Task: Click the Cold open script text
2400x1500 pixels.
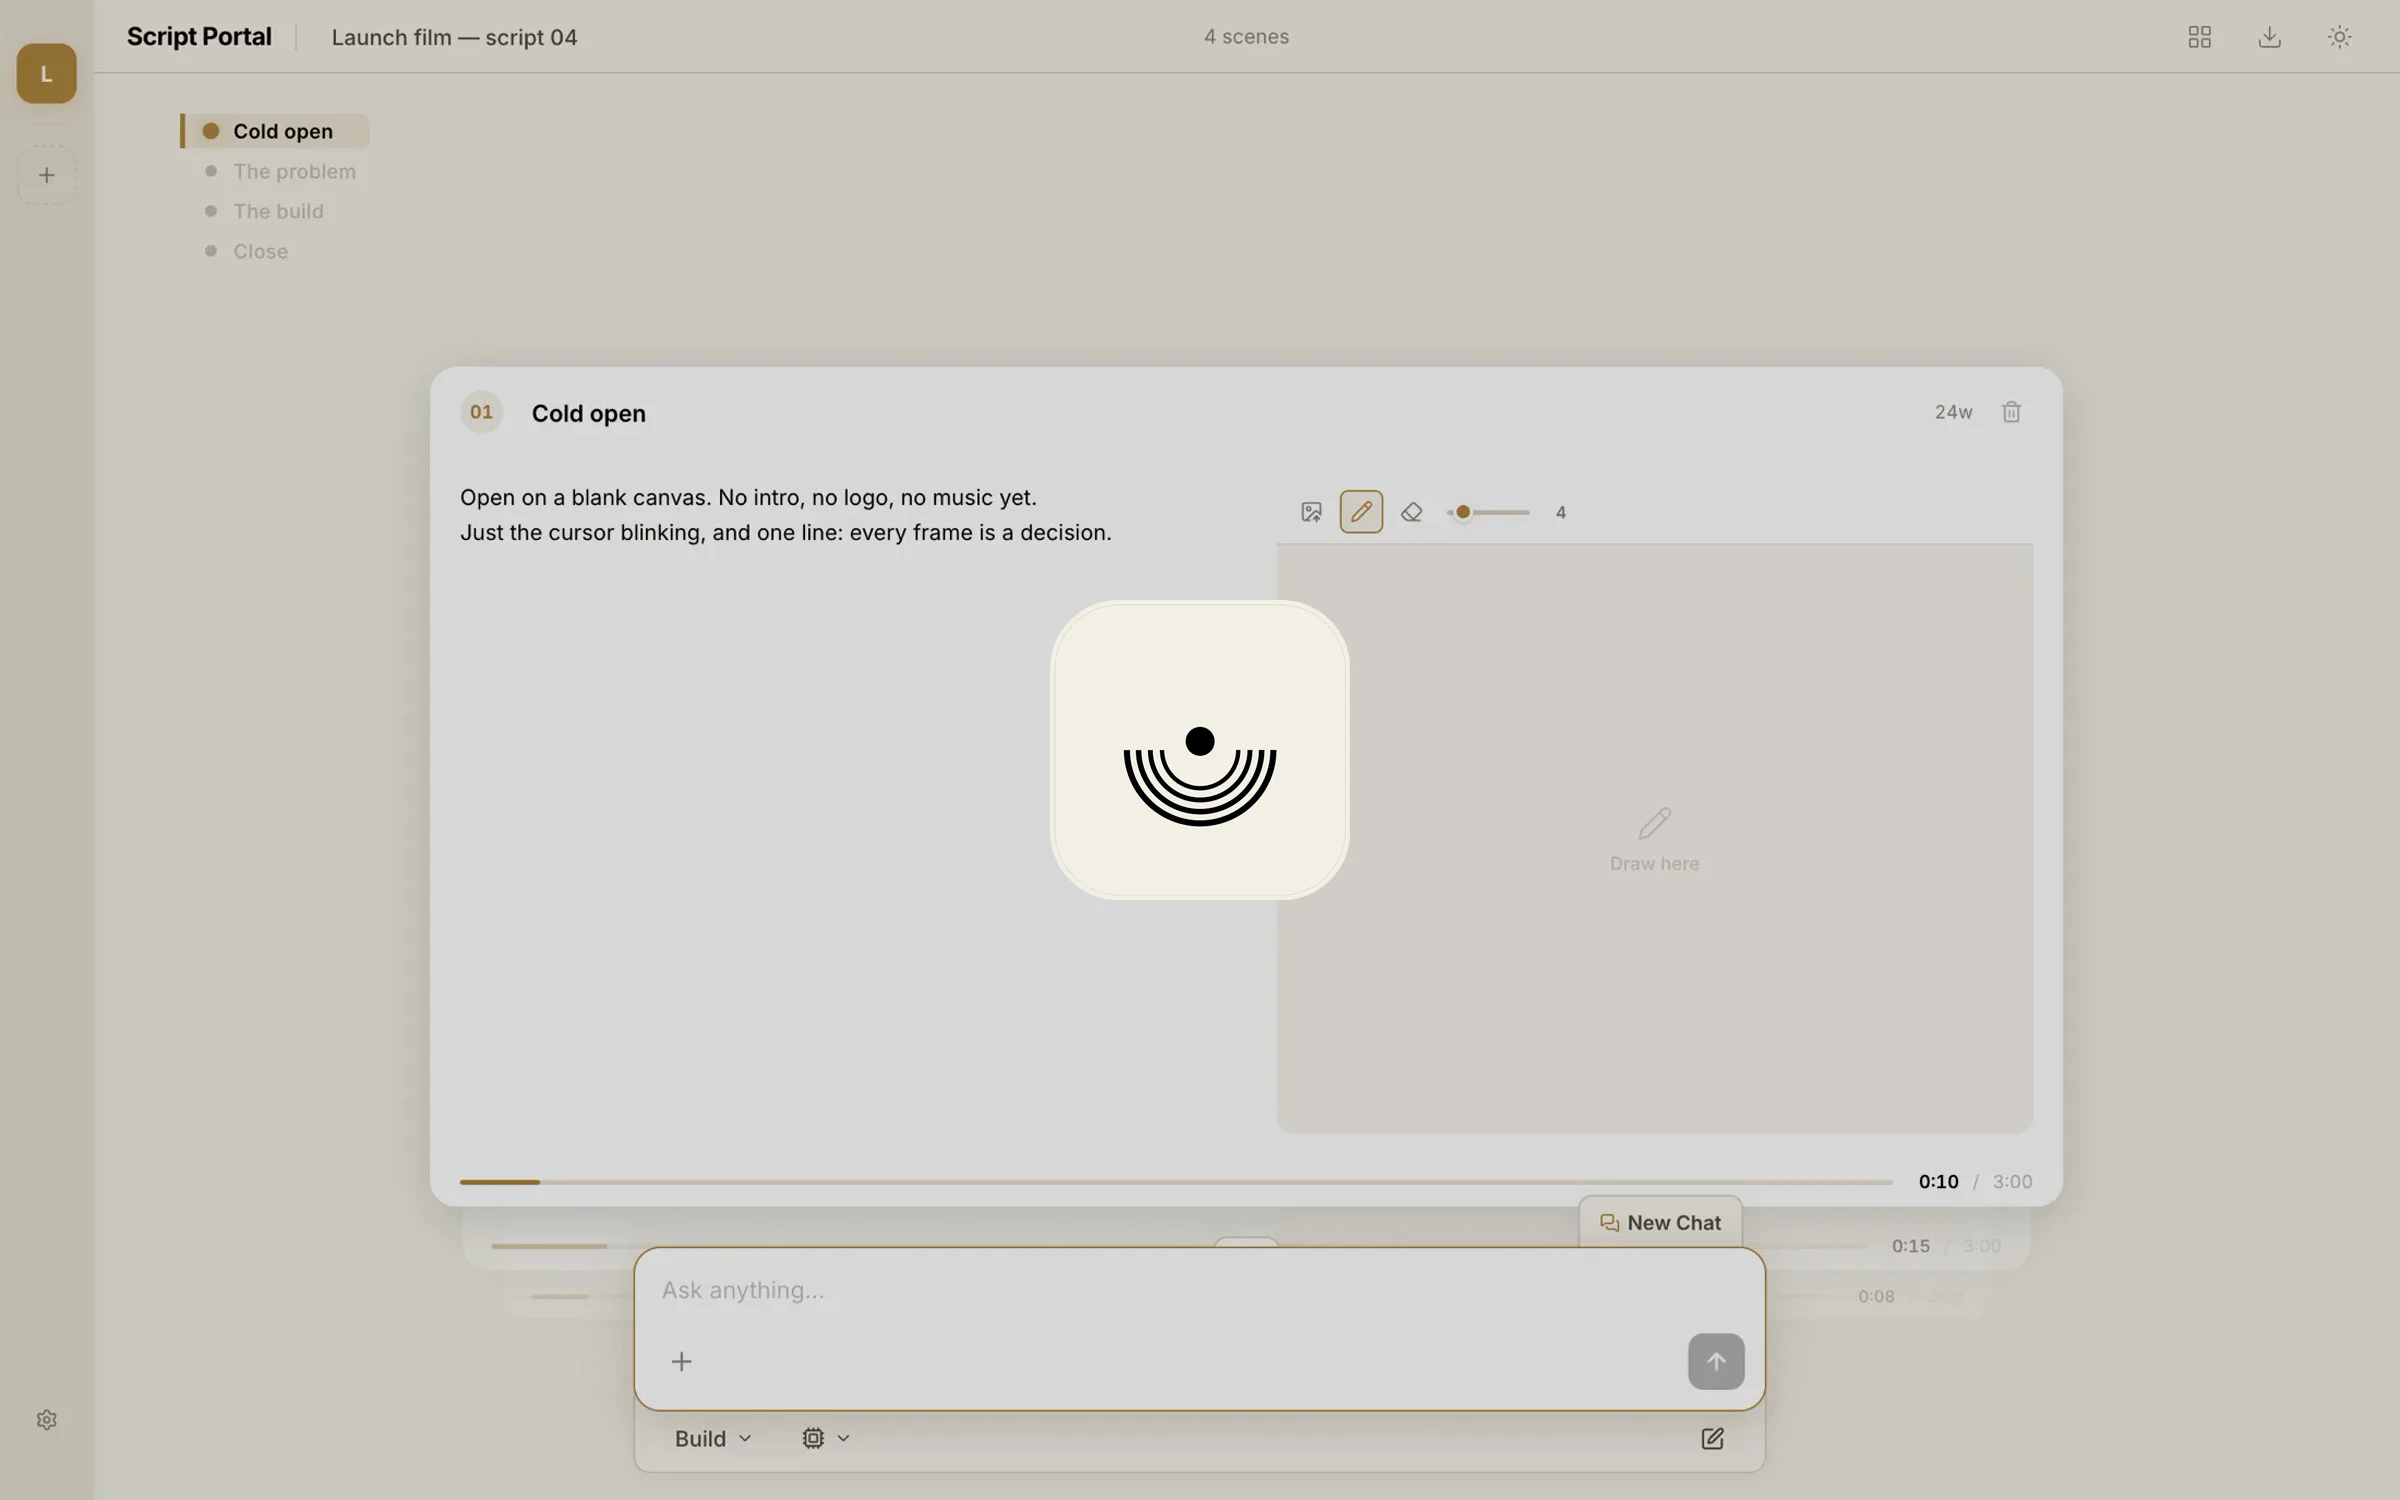Action: point(786,514)
